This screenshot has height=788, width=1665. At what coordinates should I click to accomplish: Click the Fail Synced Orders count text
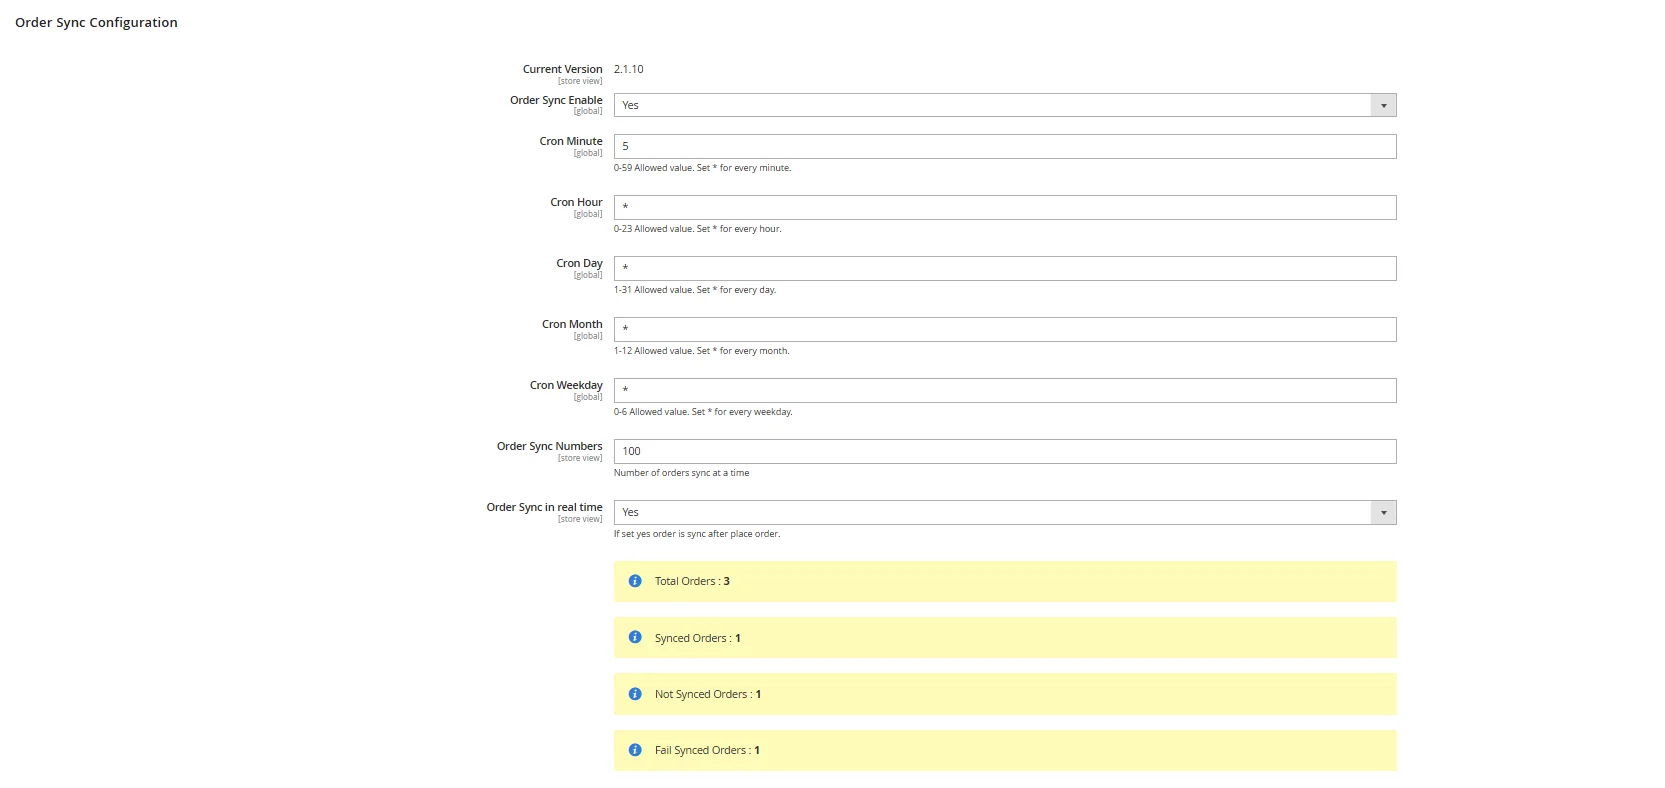click(x=707, y=750)
